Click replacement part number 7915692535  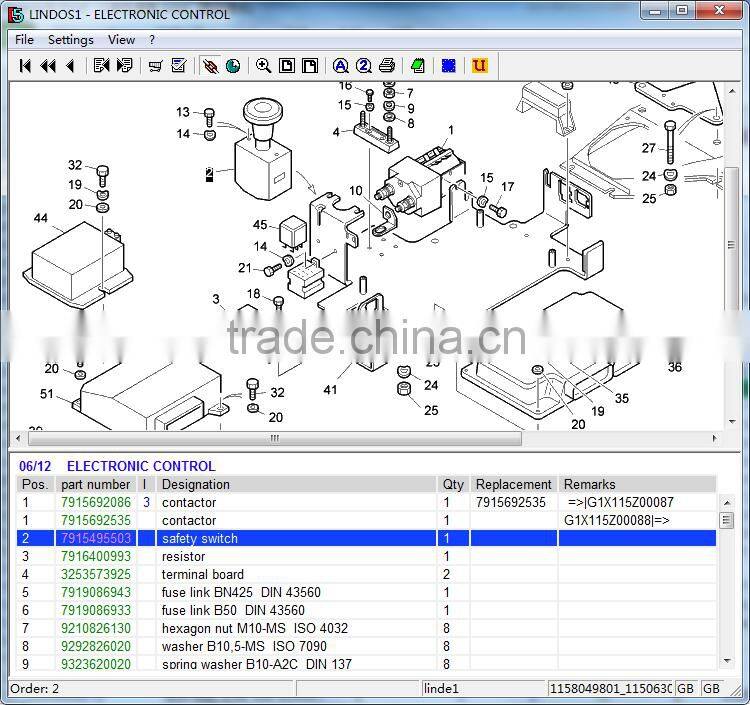(511, 503)
